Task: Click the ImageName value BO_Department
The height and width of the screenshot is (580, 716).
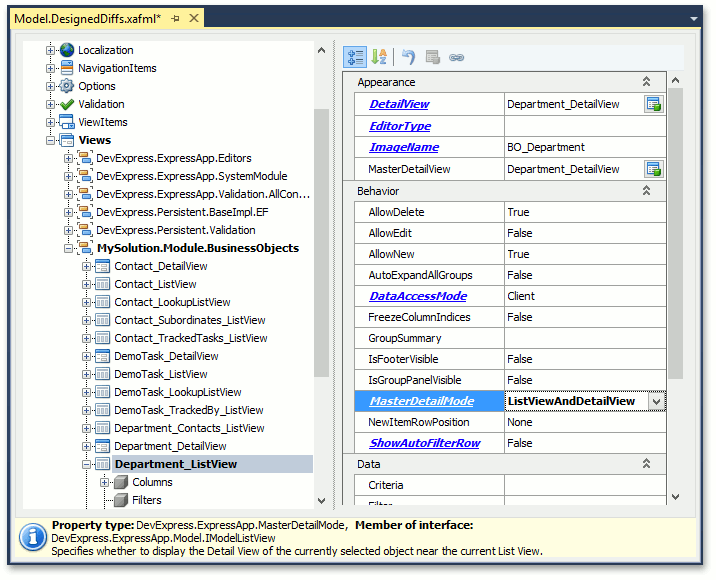Action: [x=546, y=148]
